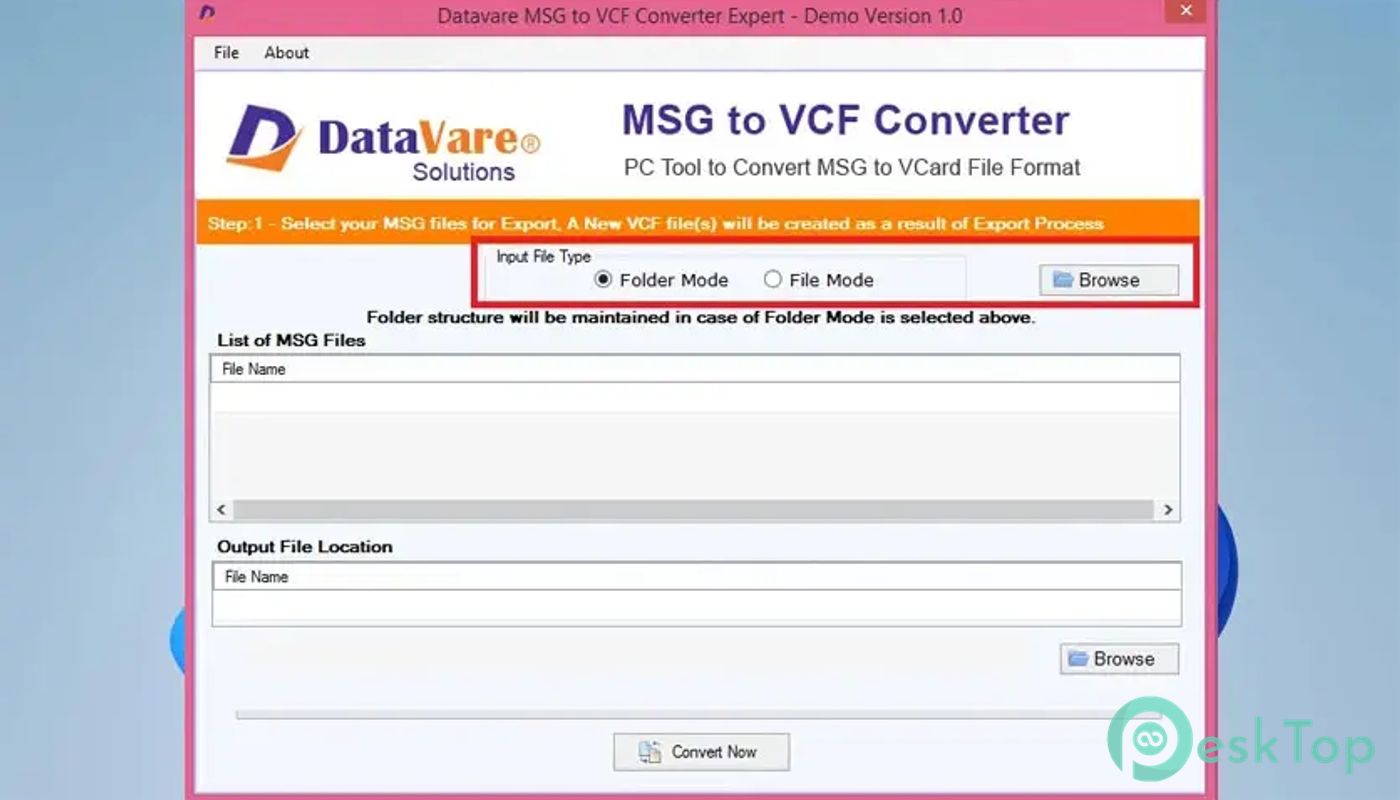This screenshot has height=800, width=1400.
Task: Click the empty area of the MSG files list
Action: tap(694, 450)
